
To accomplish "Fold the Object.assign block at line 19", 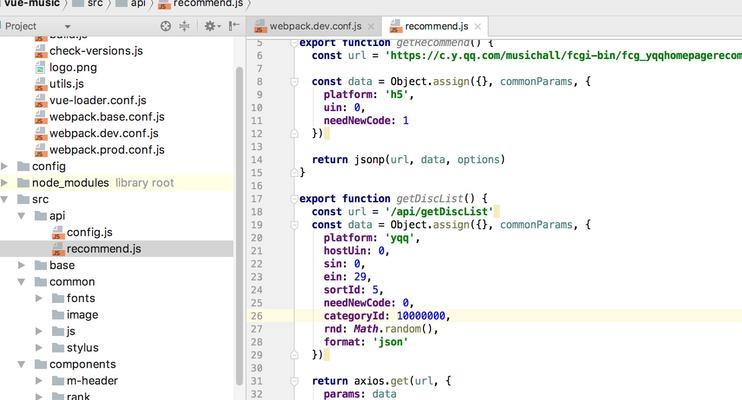I will [x=294, y=225].
